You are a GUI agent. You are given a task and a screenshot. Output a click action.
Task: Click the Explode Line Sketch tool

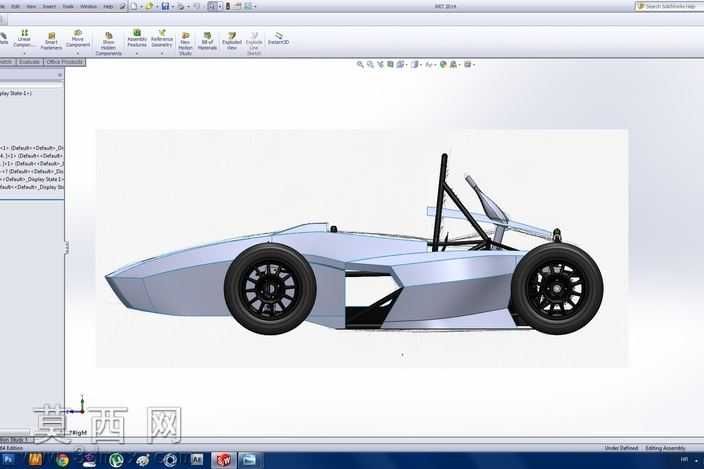(x=254, y=44)
